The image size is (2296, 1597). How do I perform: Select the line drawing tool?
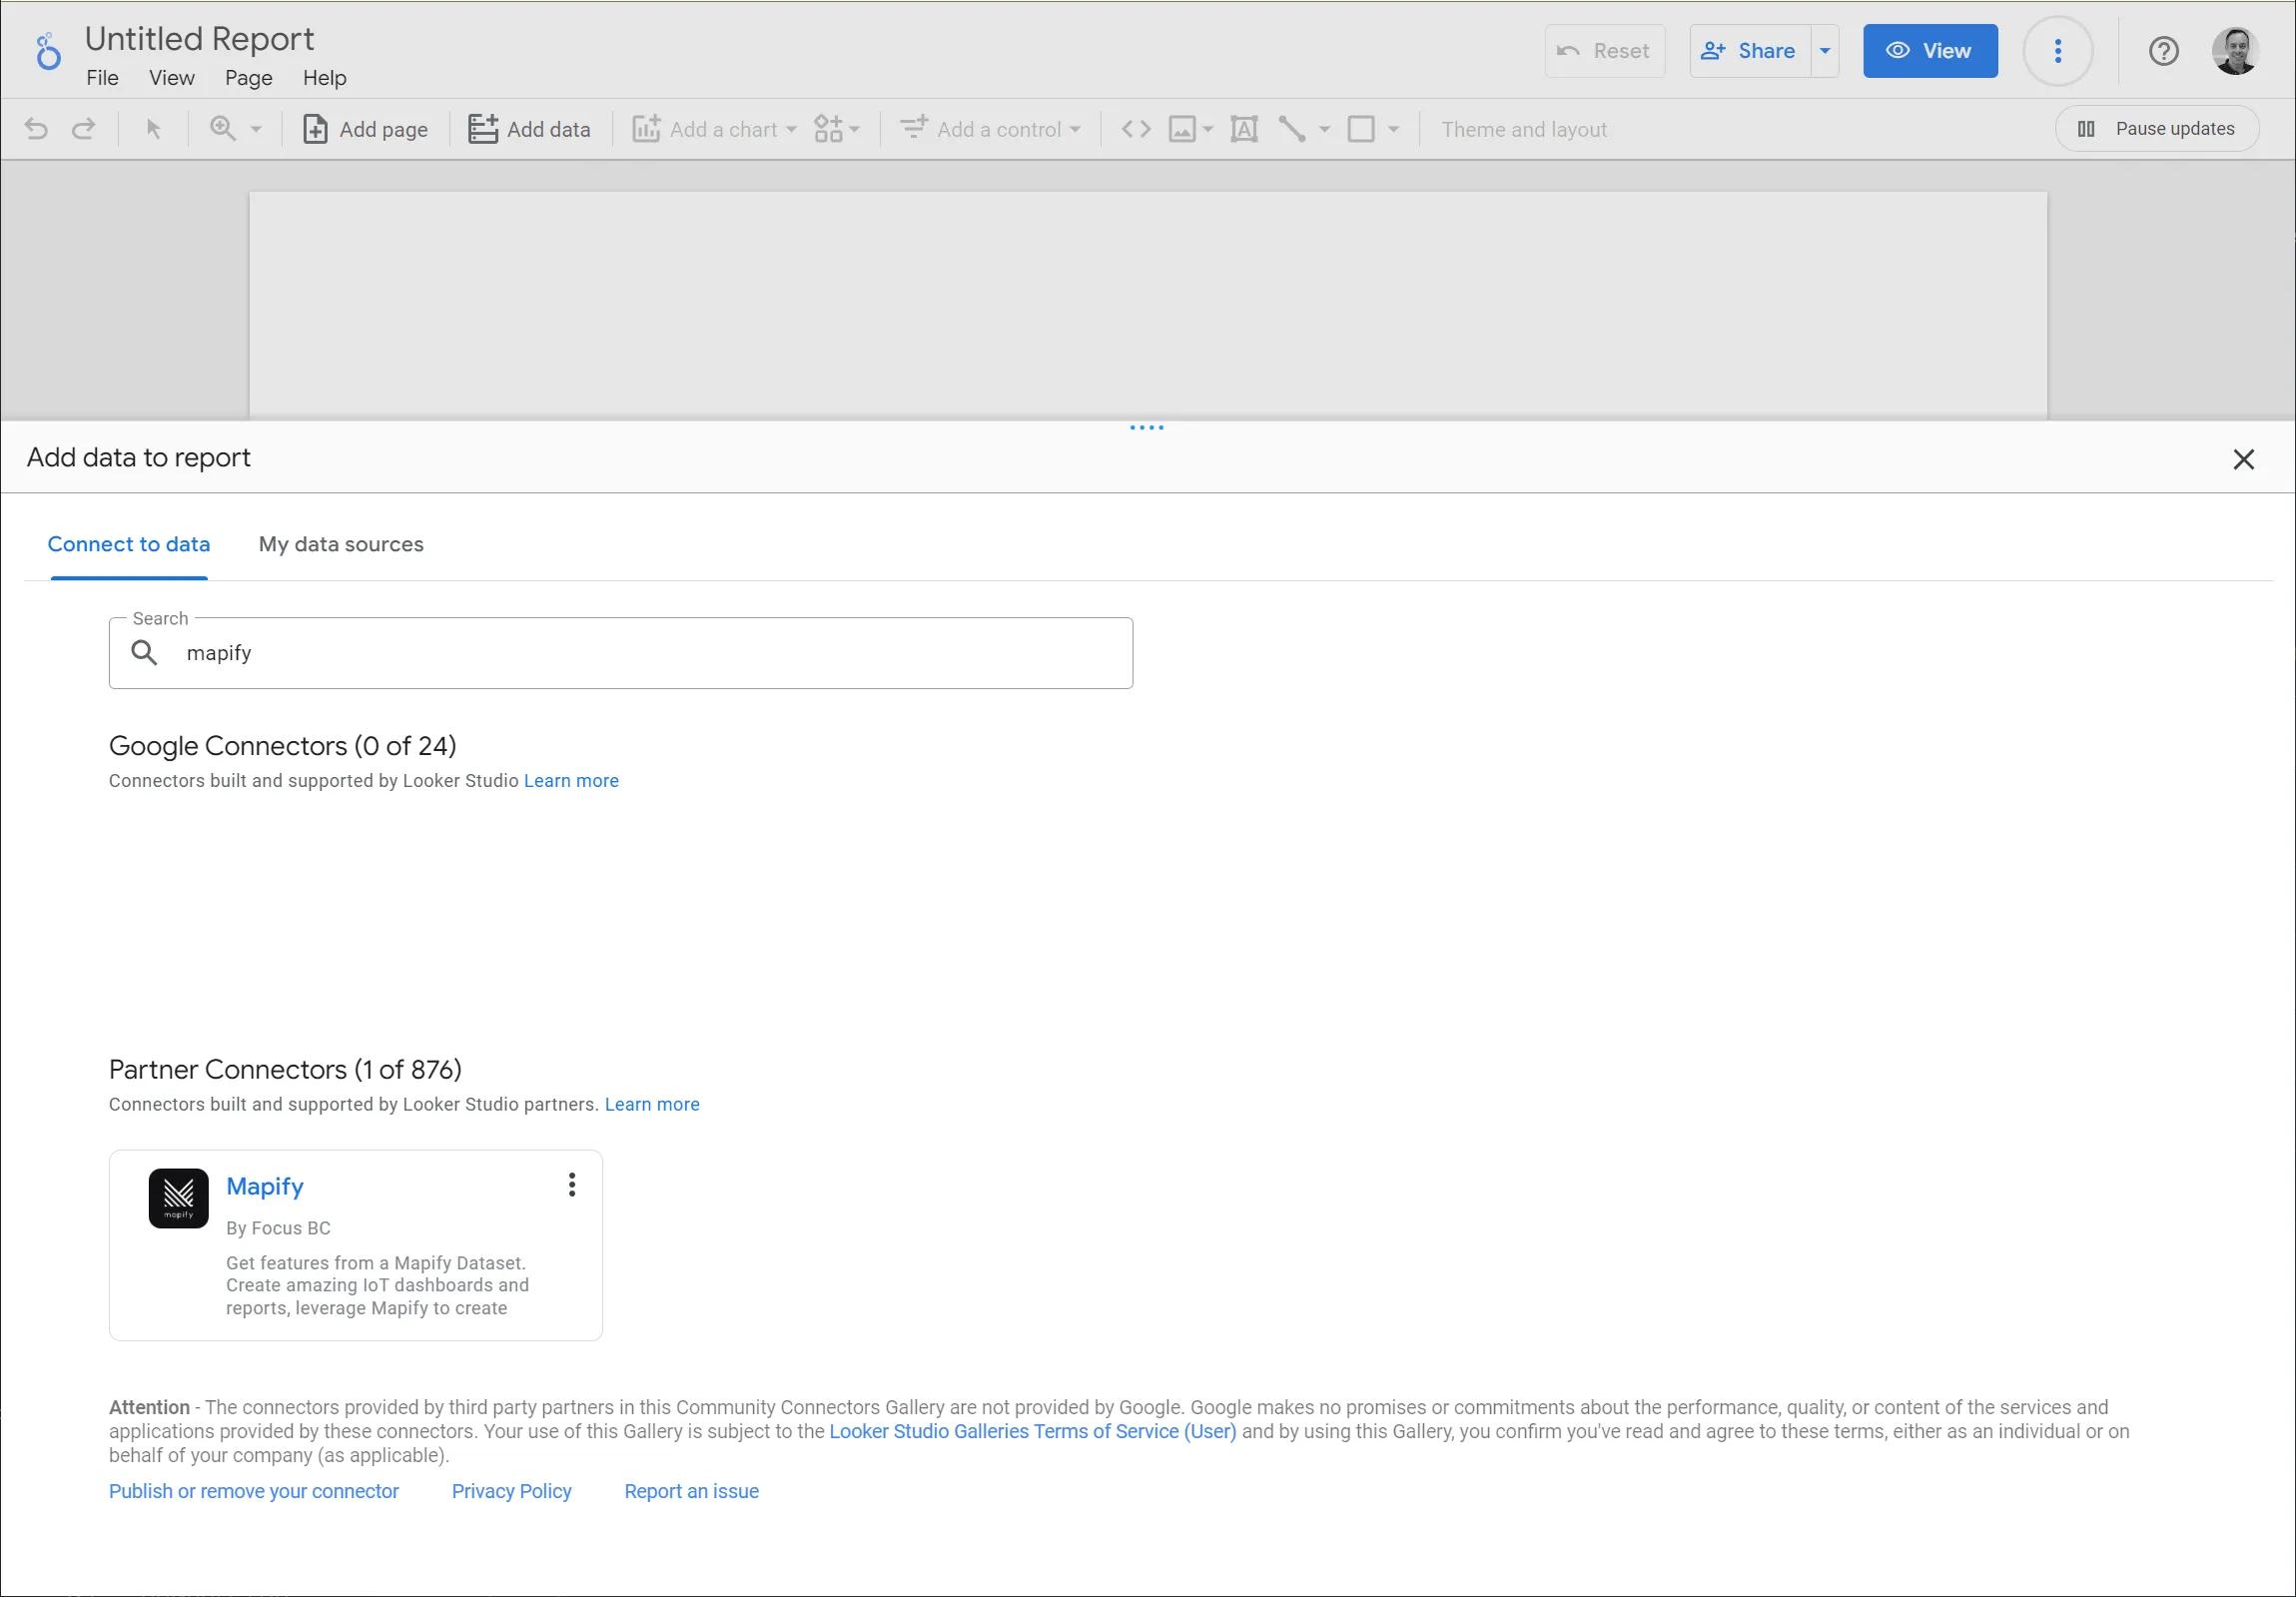[x=1292, y=129]
